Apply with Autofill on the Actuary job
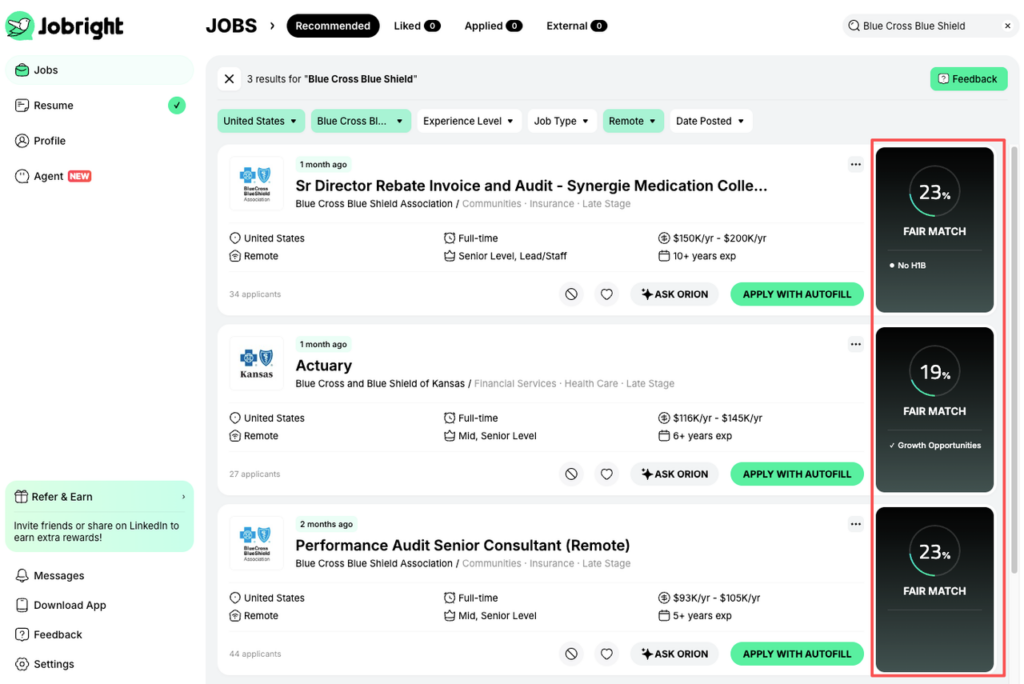The image size is (1024, 684). 797,473
